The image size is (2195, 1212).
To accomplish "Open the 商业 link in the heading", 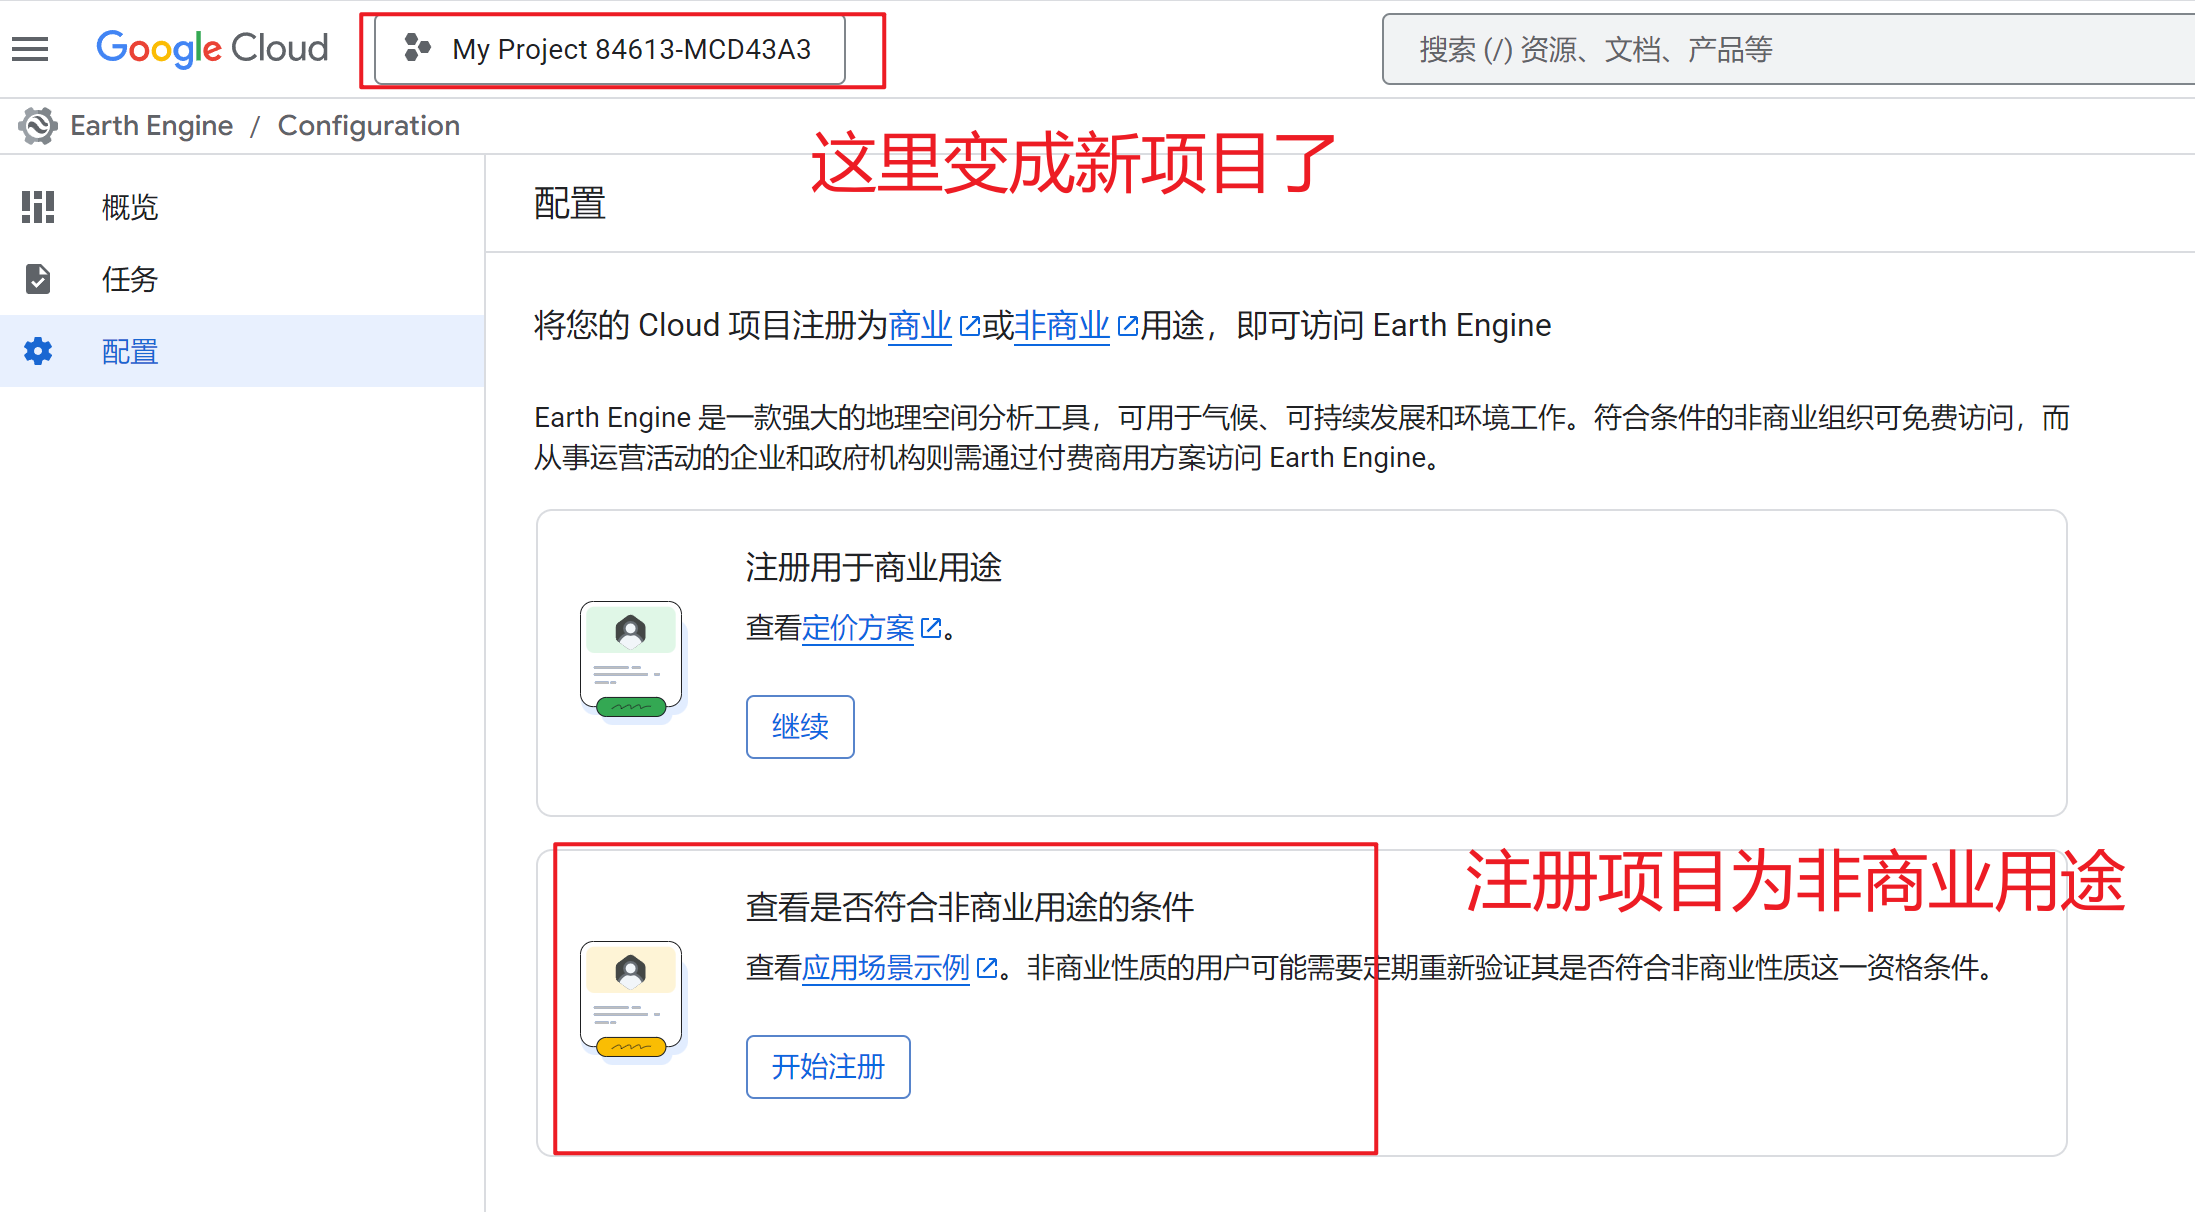I will point(920,325).
